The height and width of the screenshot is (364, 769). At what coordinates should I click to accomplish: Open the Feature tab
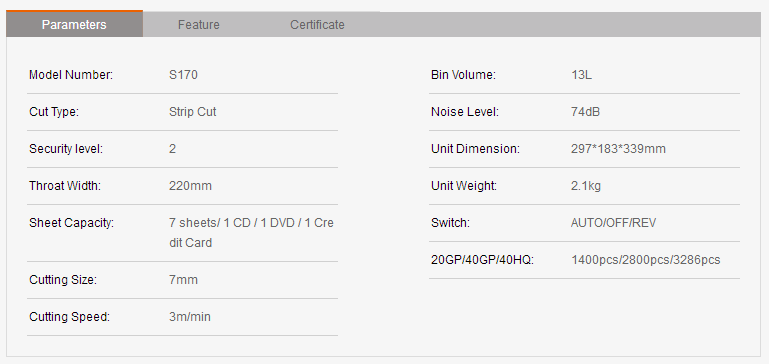(x=199, y=25)
